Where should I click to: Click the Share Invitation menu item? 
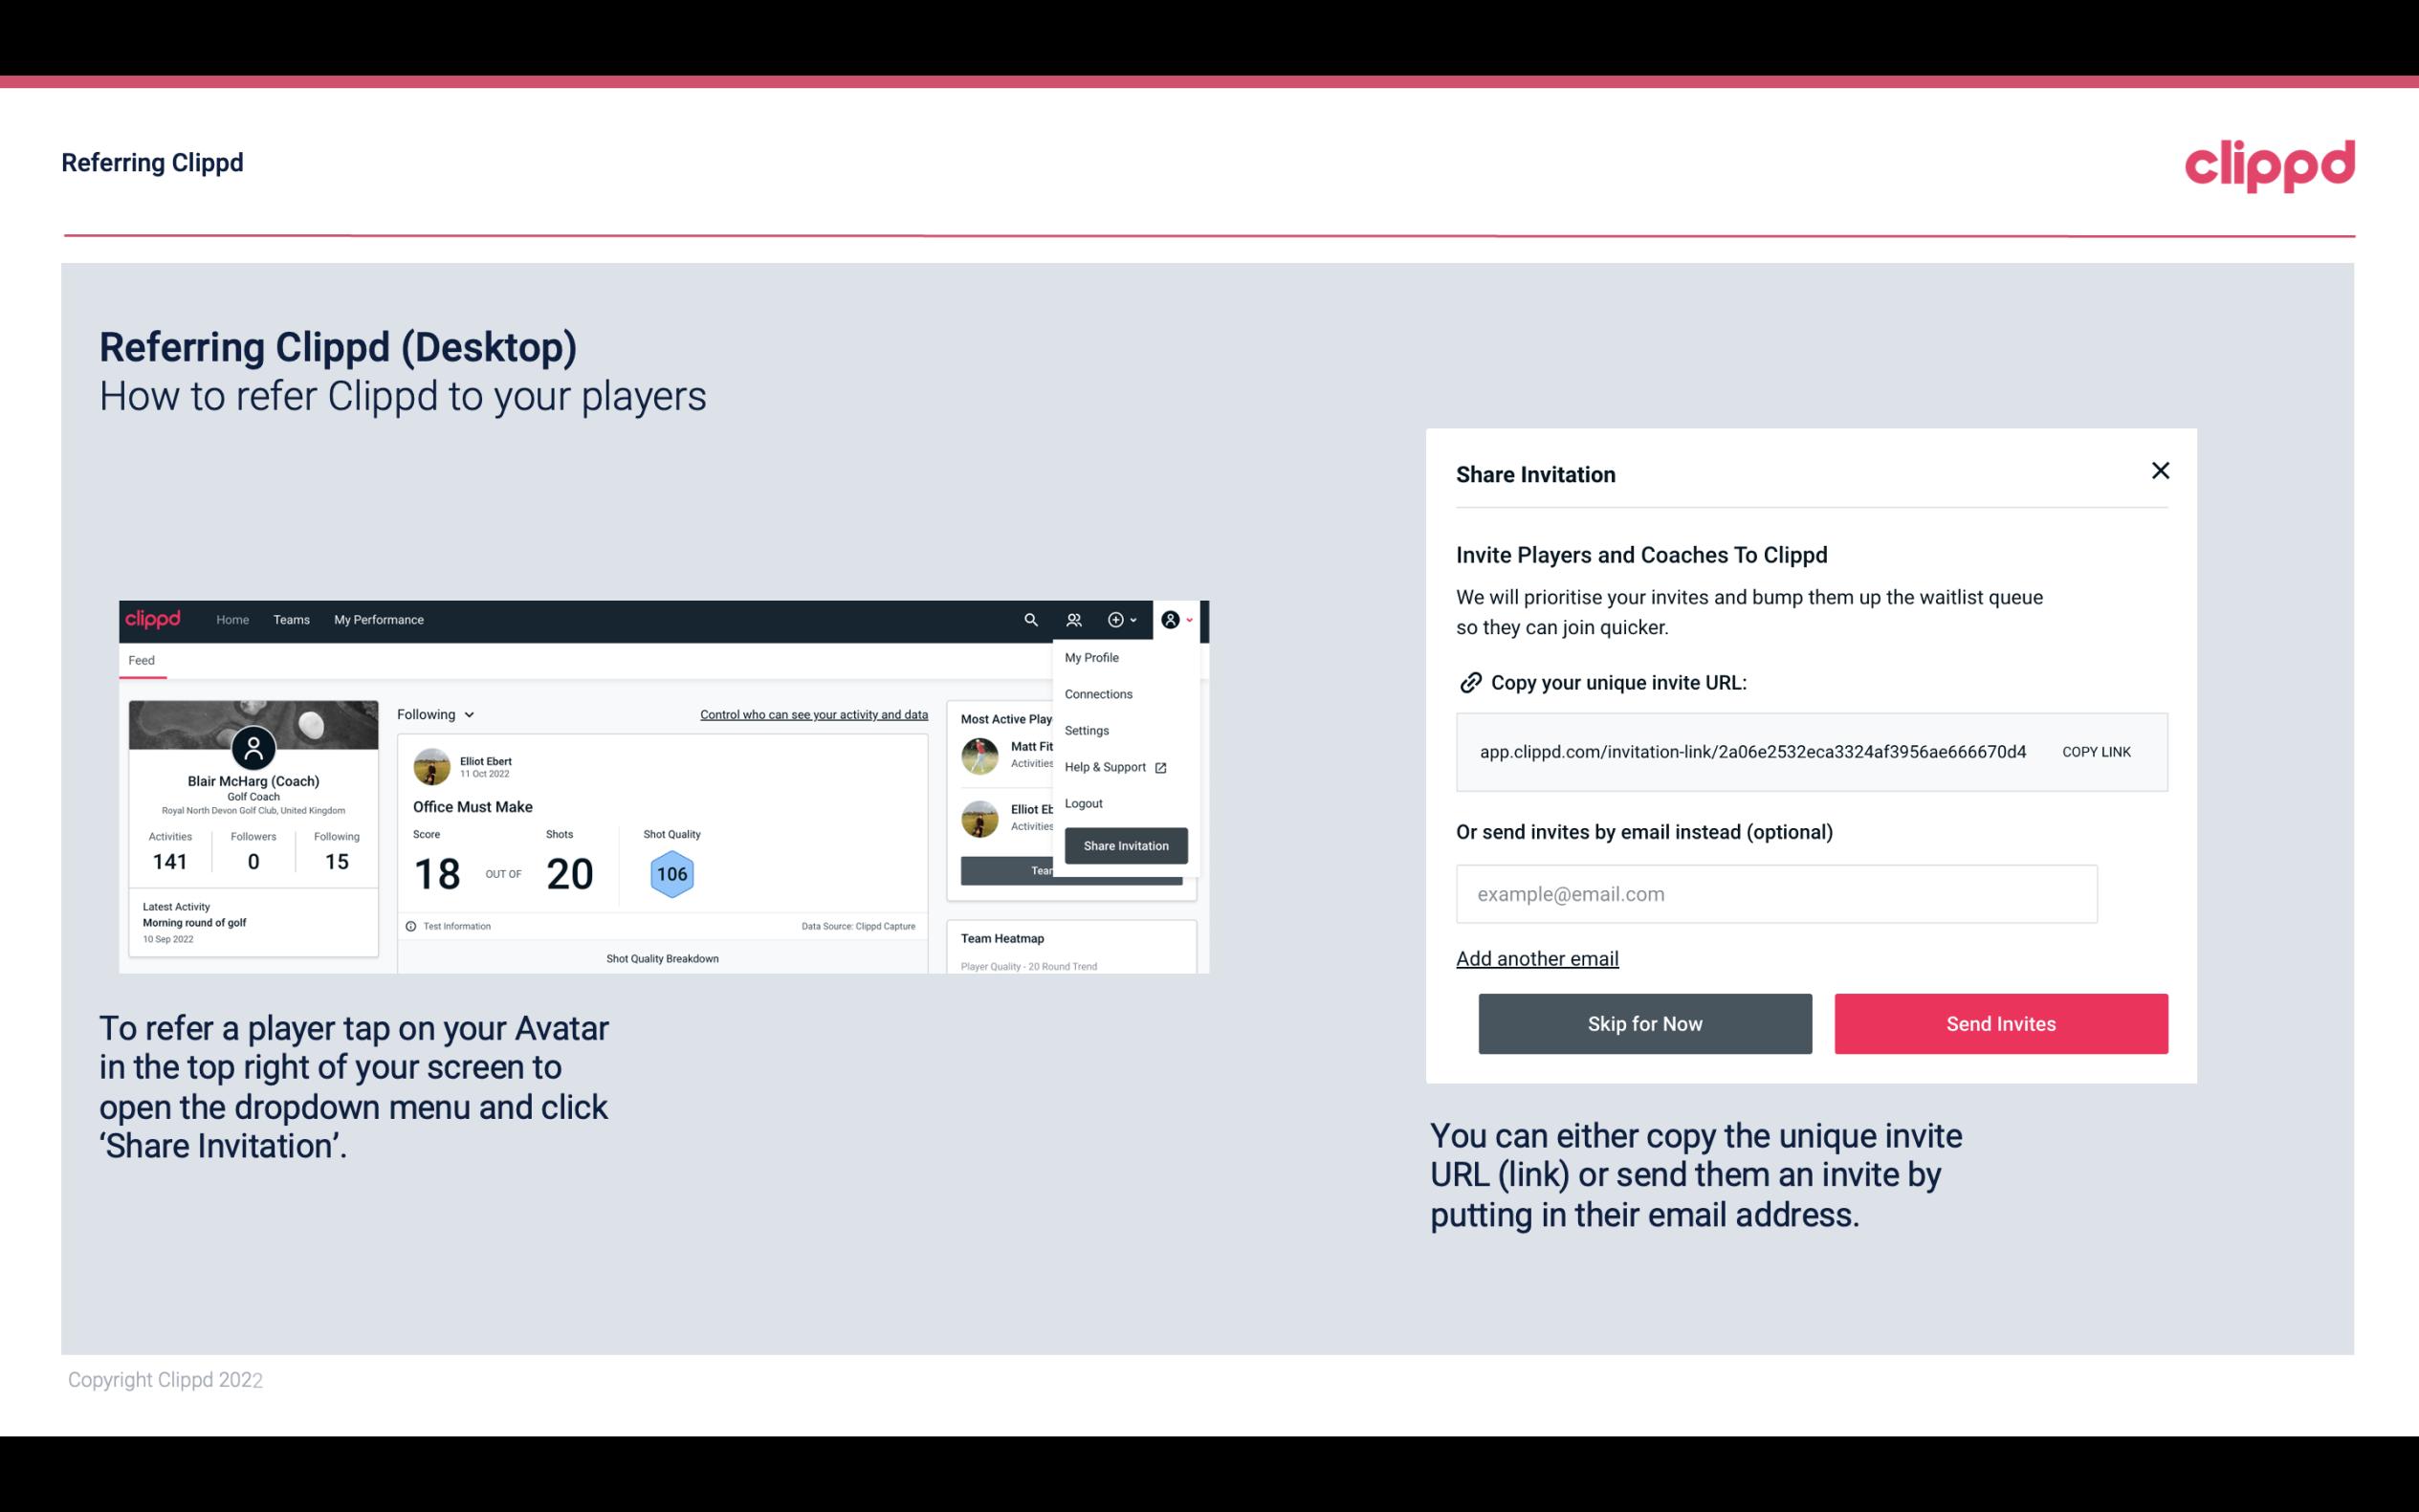click(x=1125, y=844)
